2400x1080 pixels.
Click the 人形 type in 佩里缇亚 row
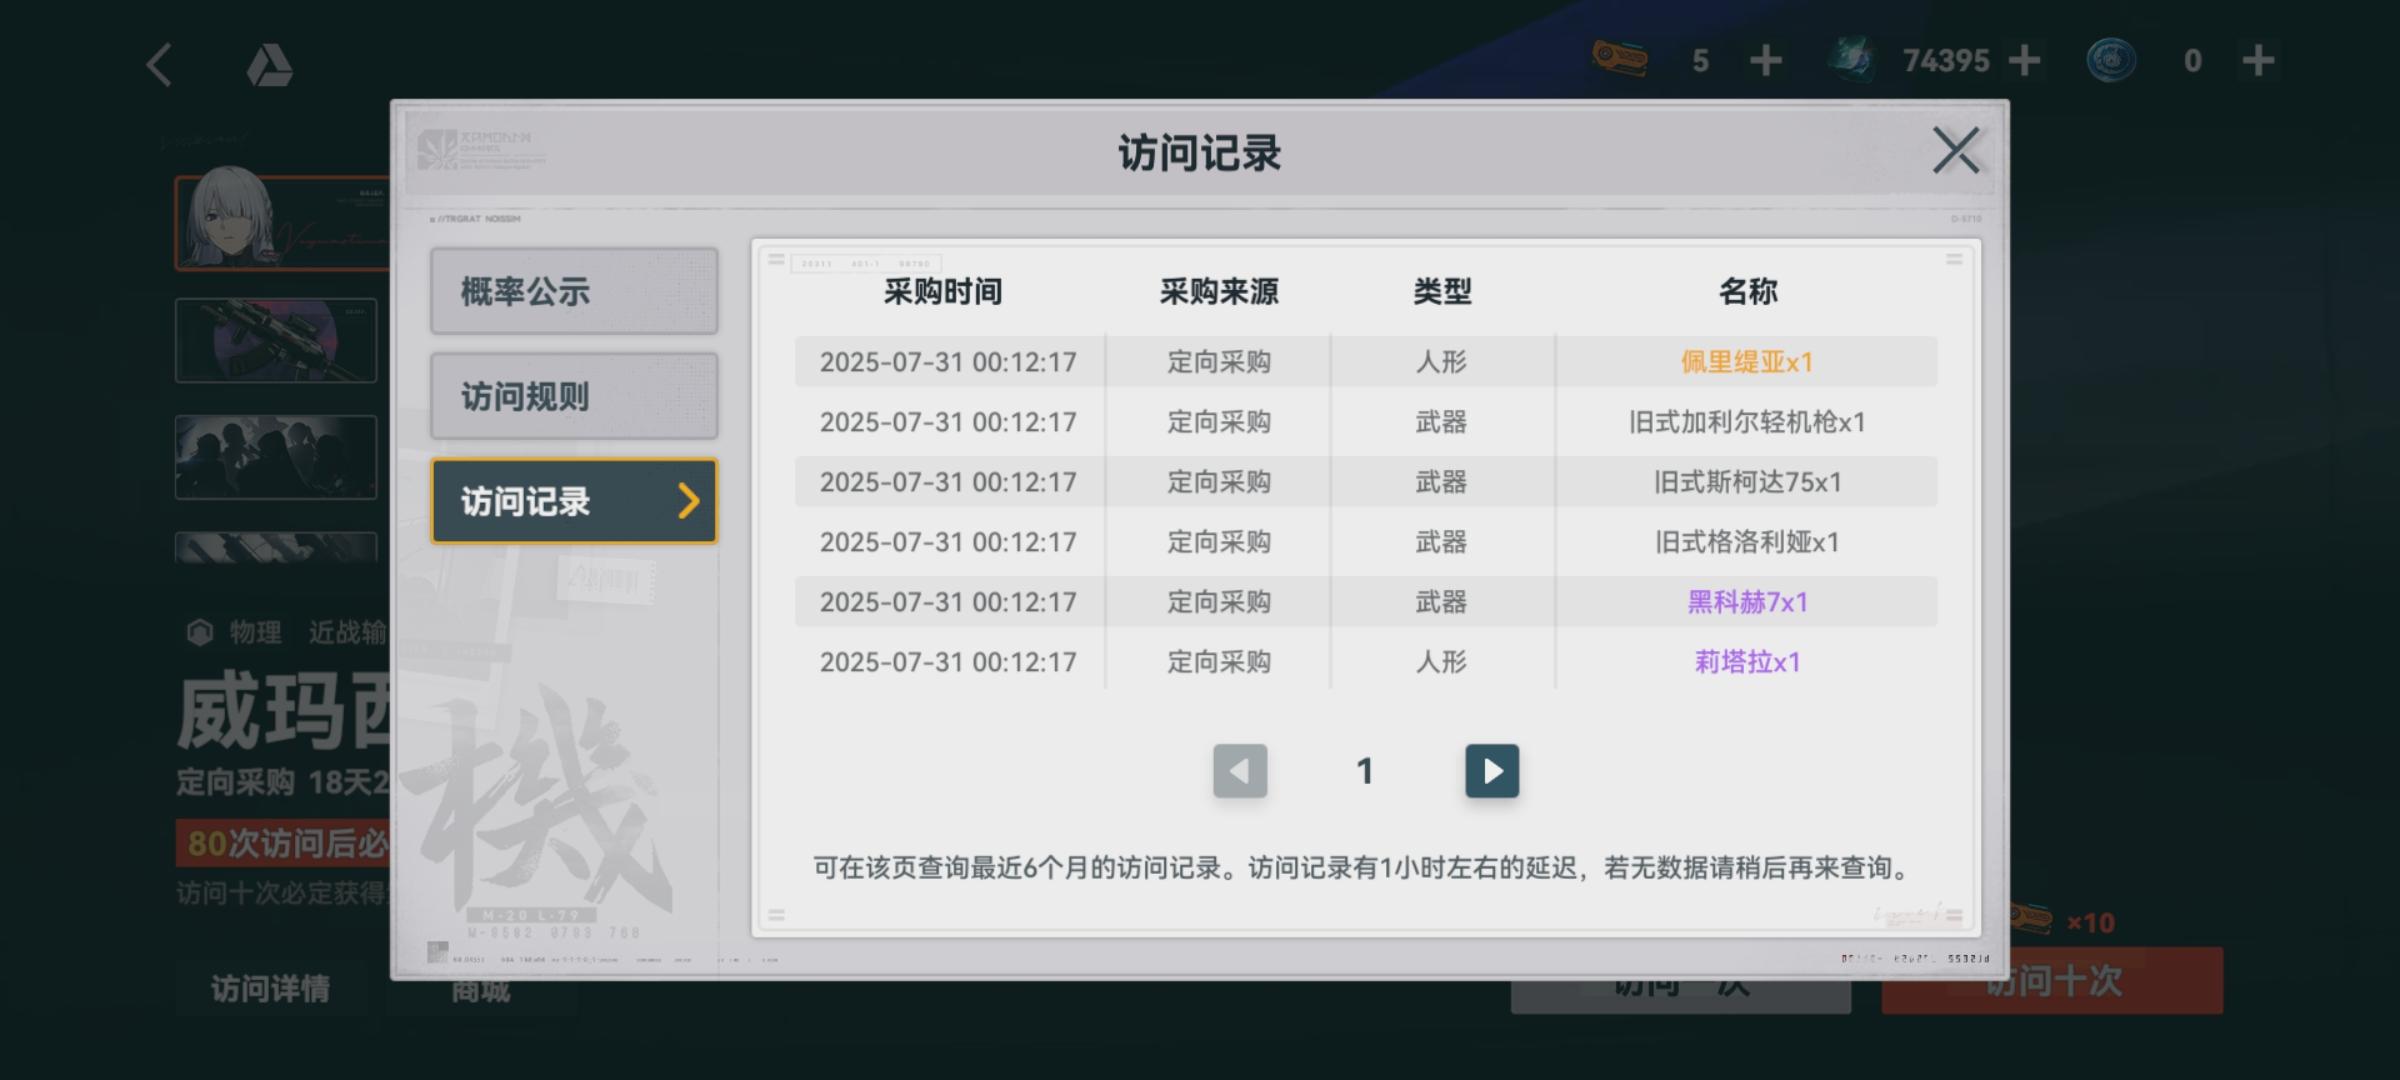coord(1441,362)
